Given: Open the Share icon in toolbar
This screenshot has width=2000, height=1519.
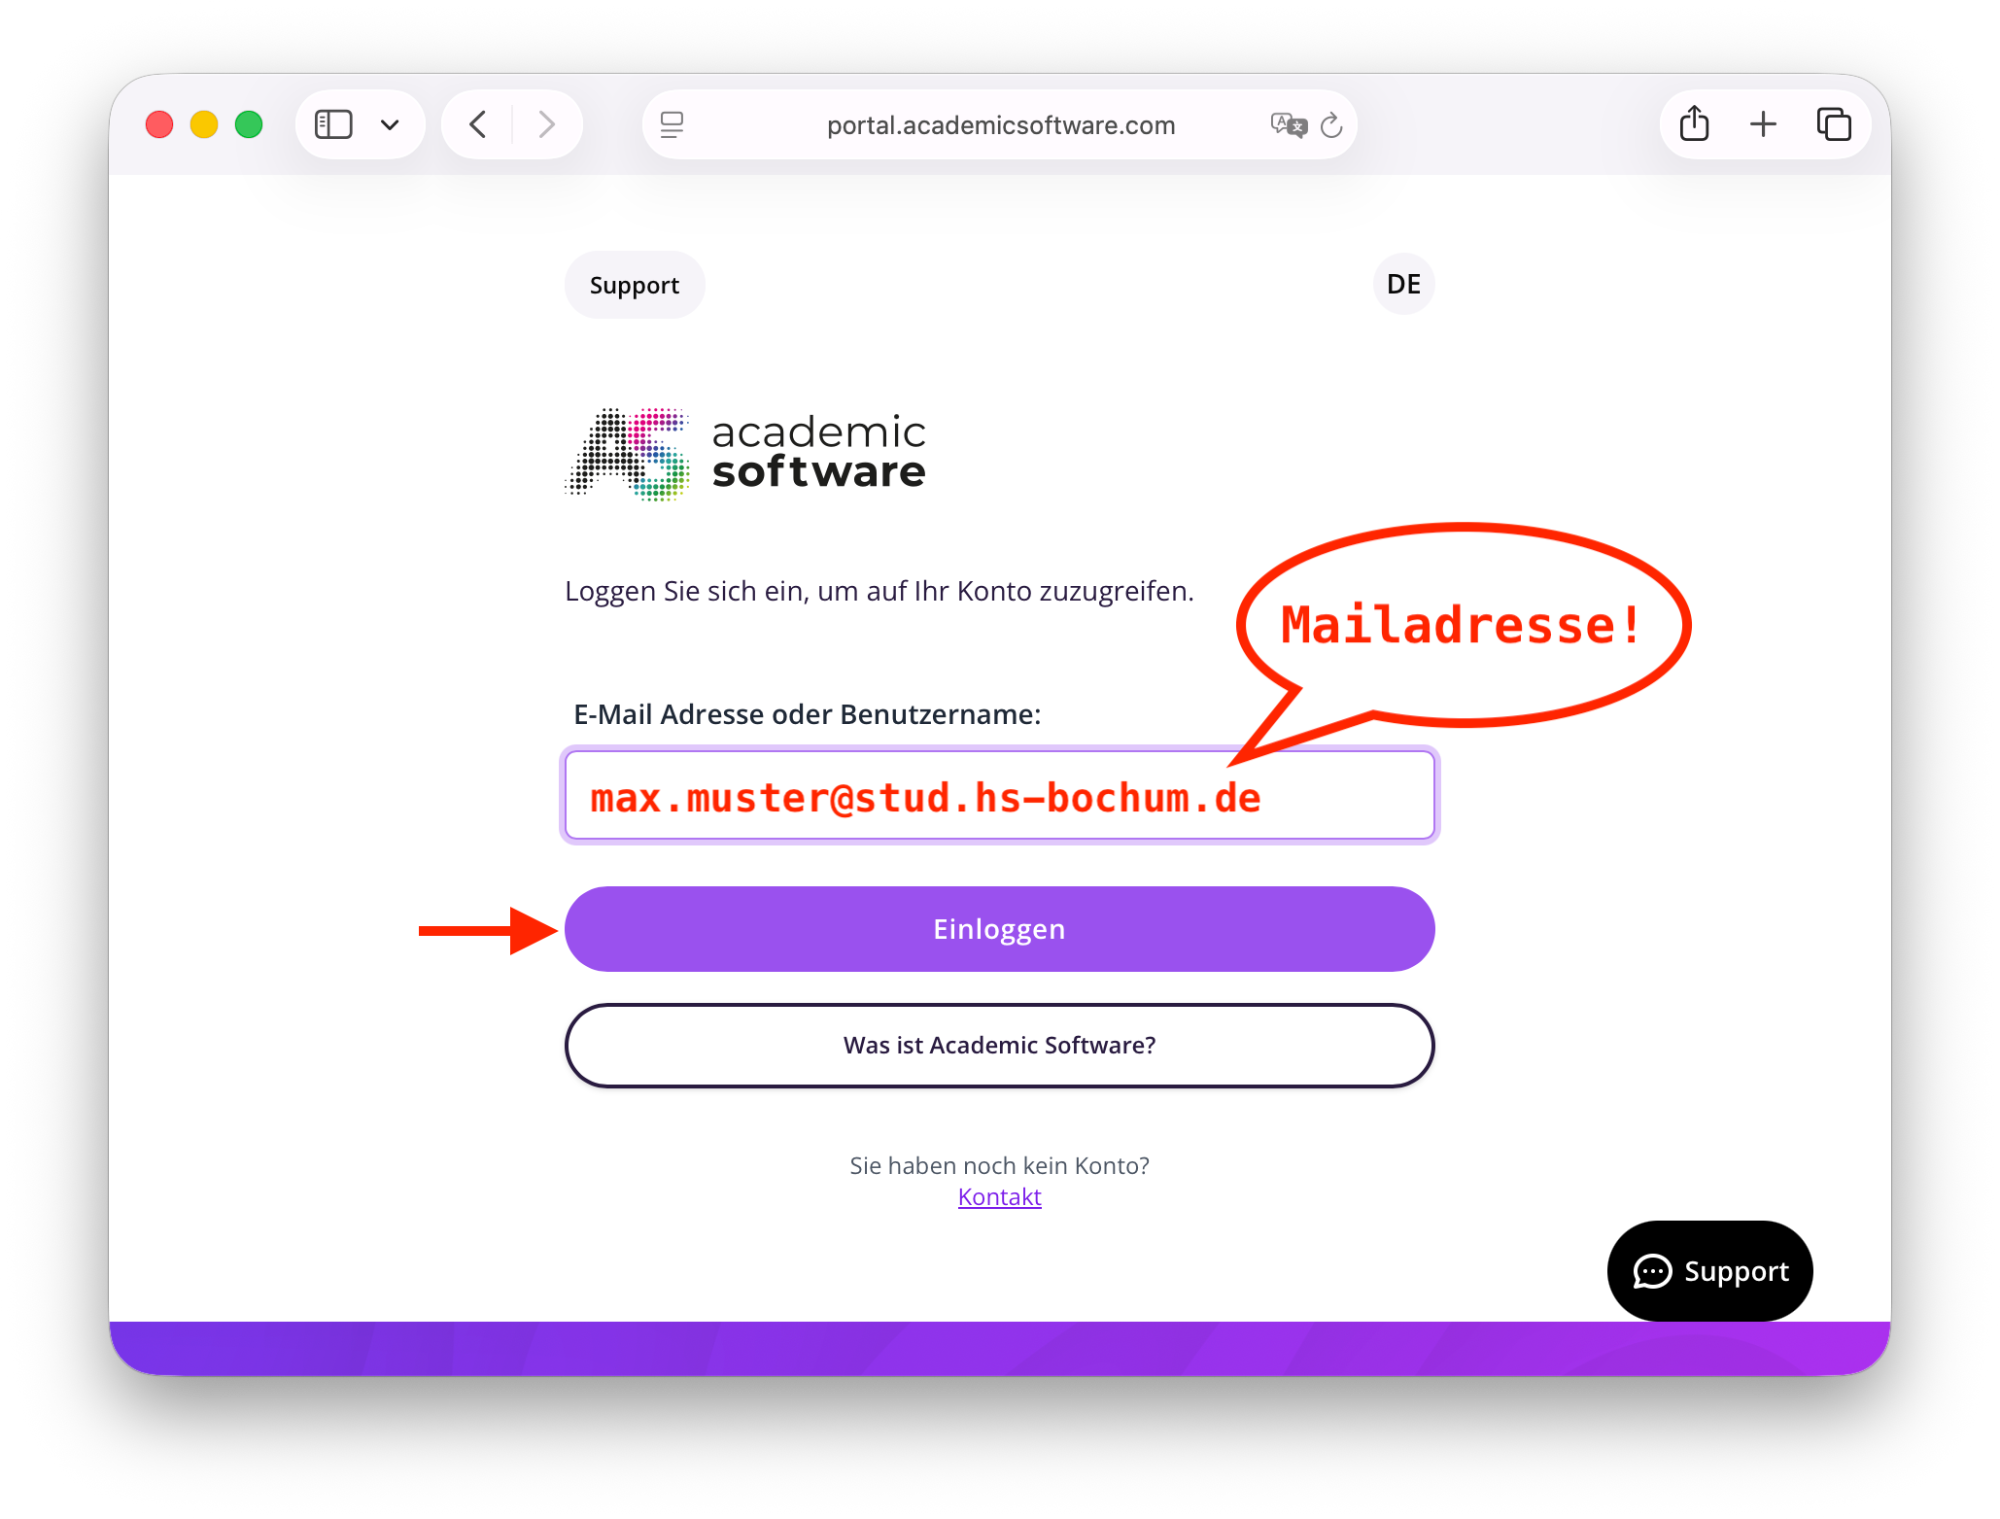Looking at the screenshot, I should (1694, 124).
